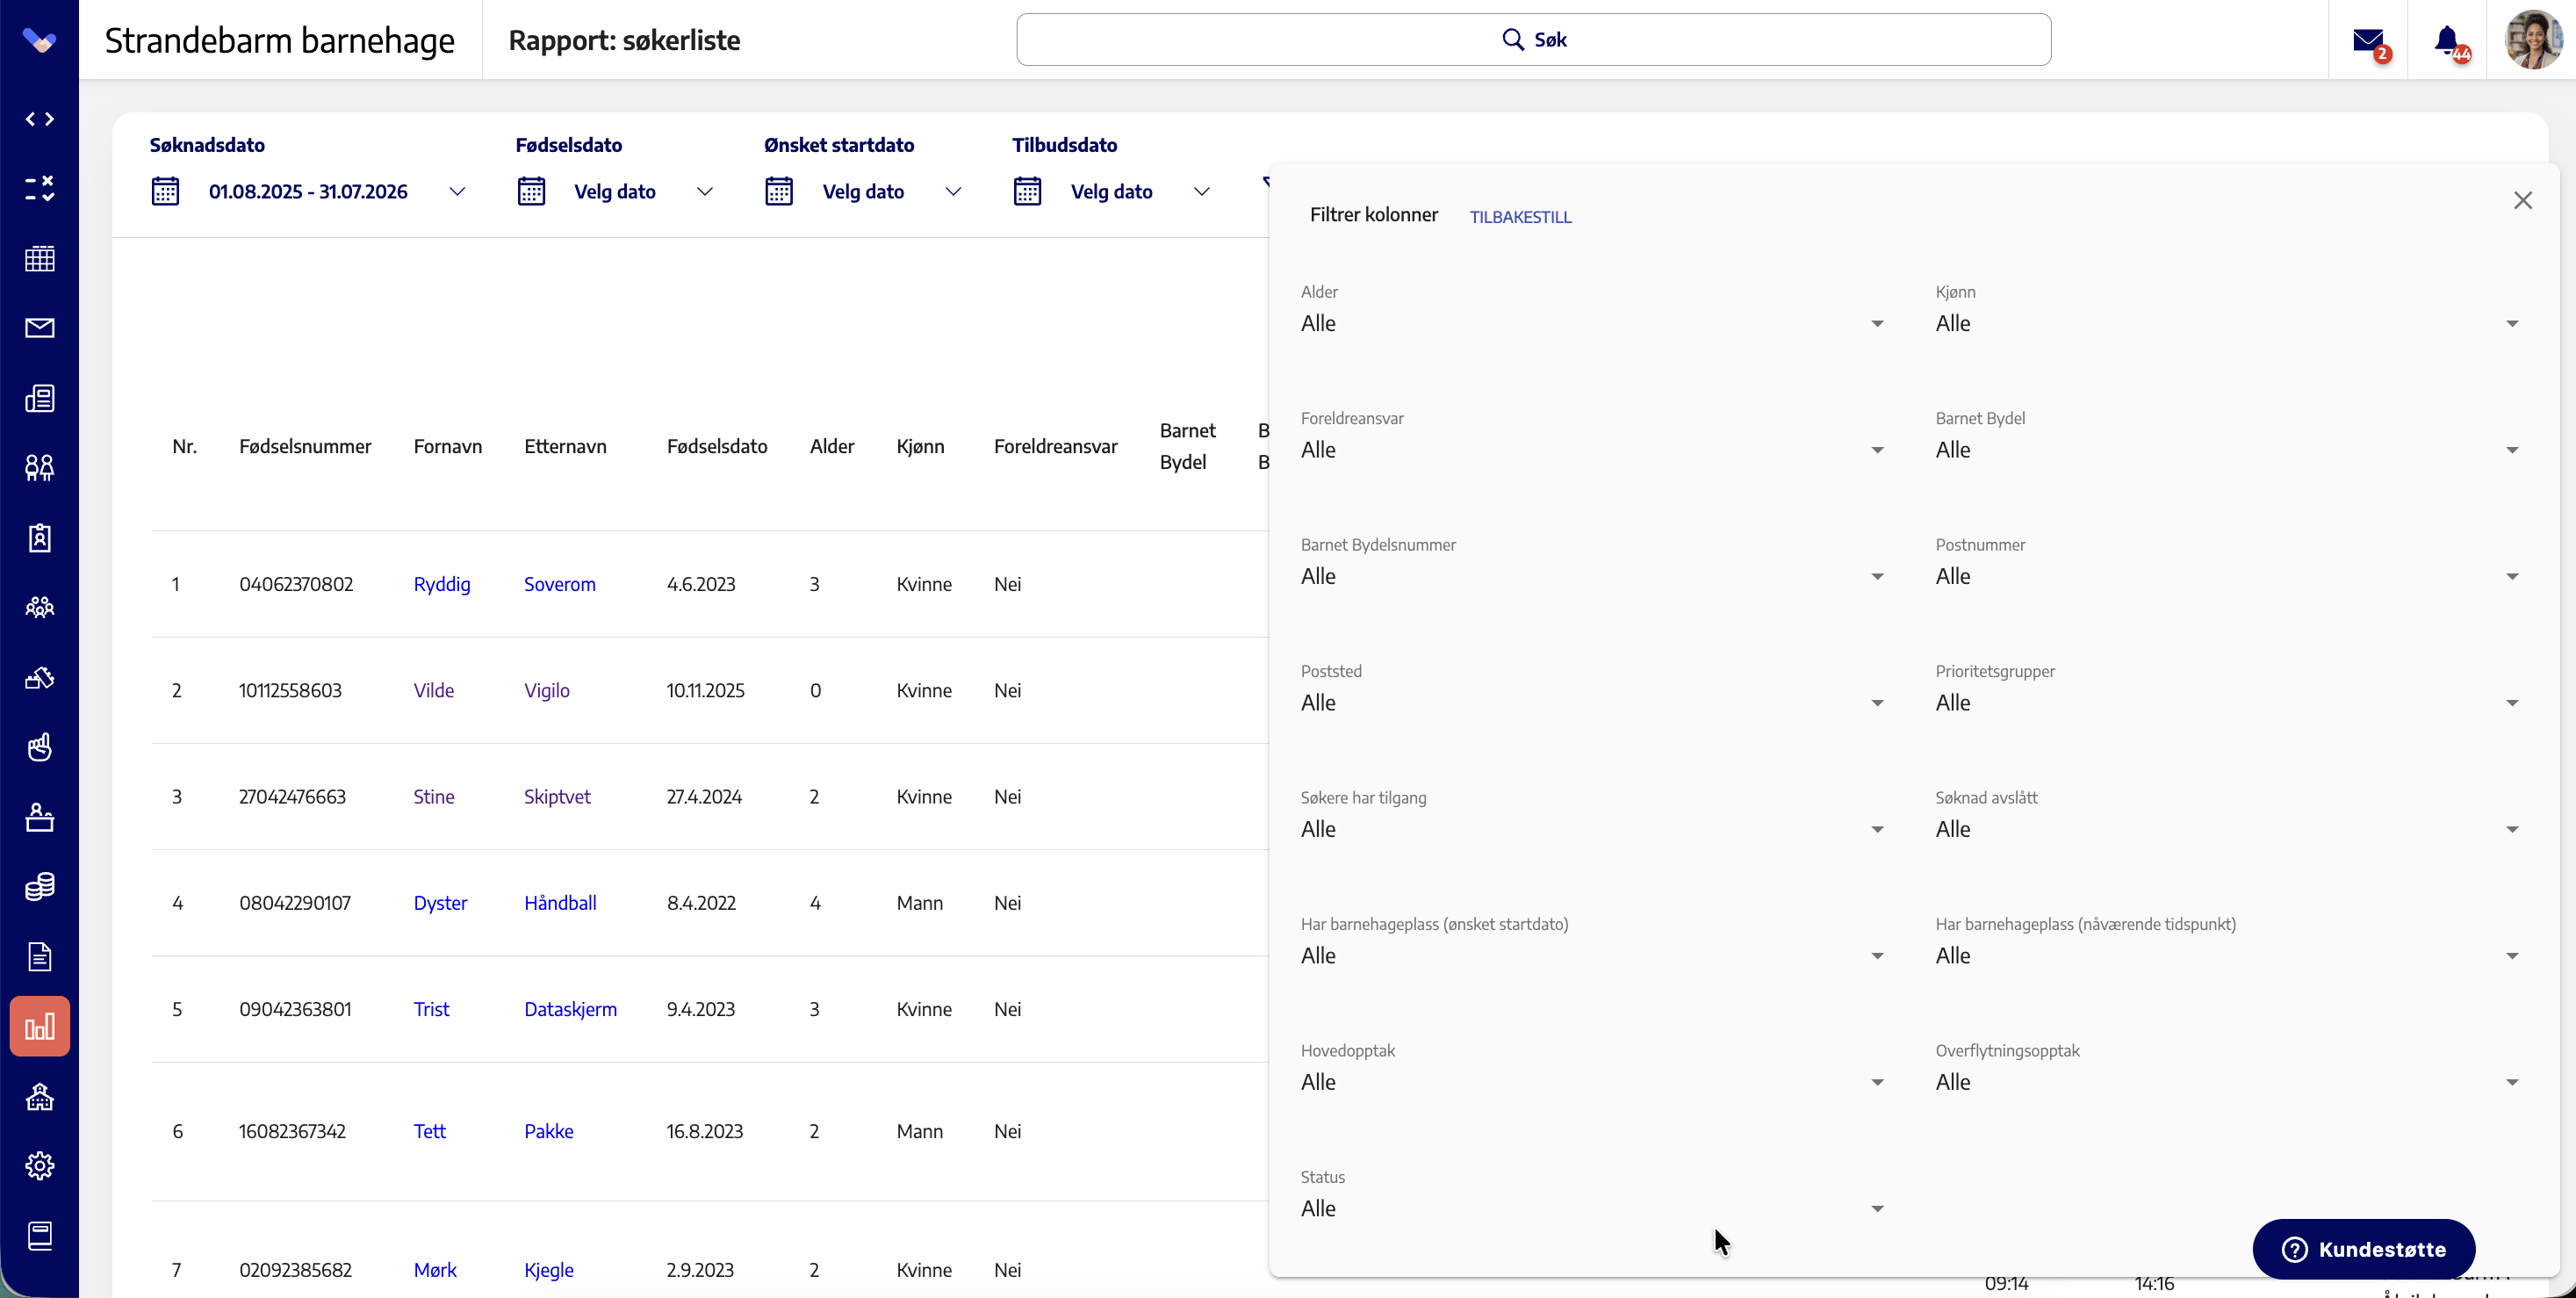Screen dimensions: 2576x1298
Task: Open the birthday cake sidebar icon
Action: (40, 817)
